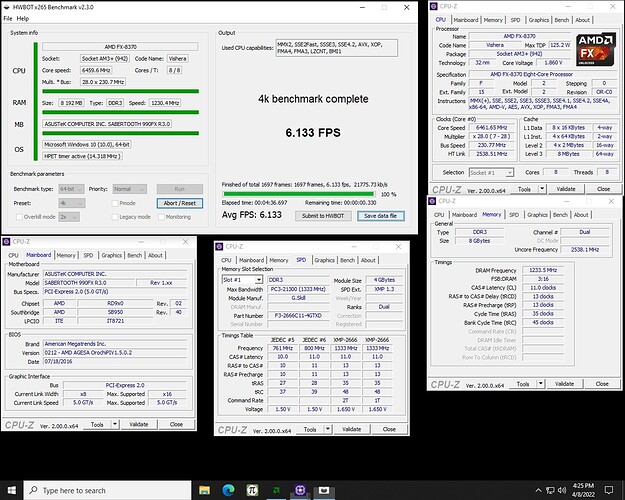This screenshot has width=625, height=500.
Task: Show hidden system tray icons
Action: point(538,490)
